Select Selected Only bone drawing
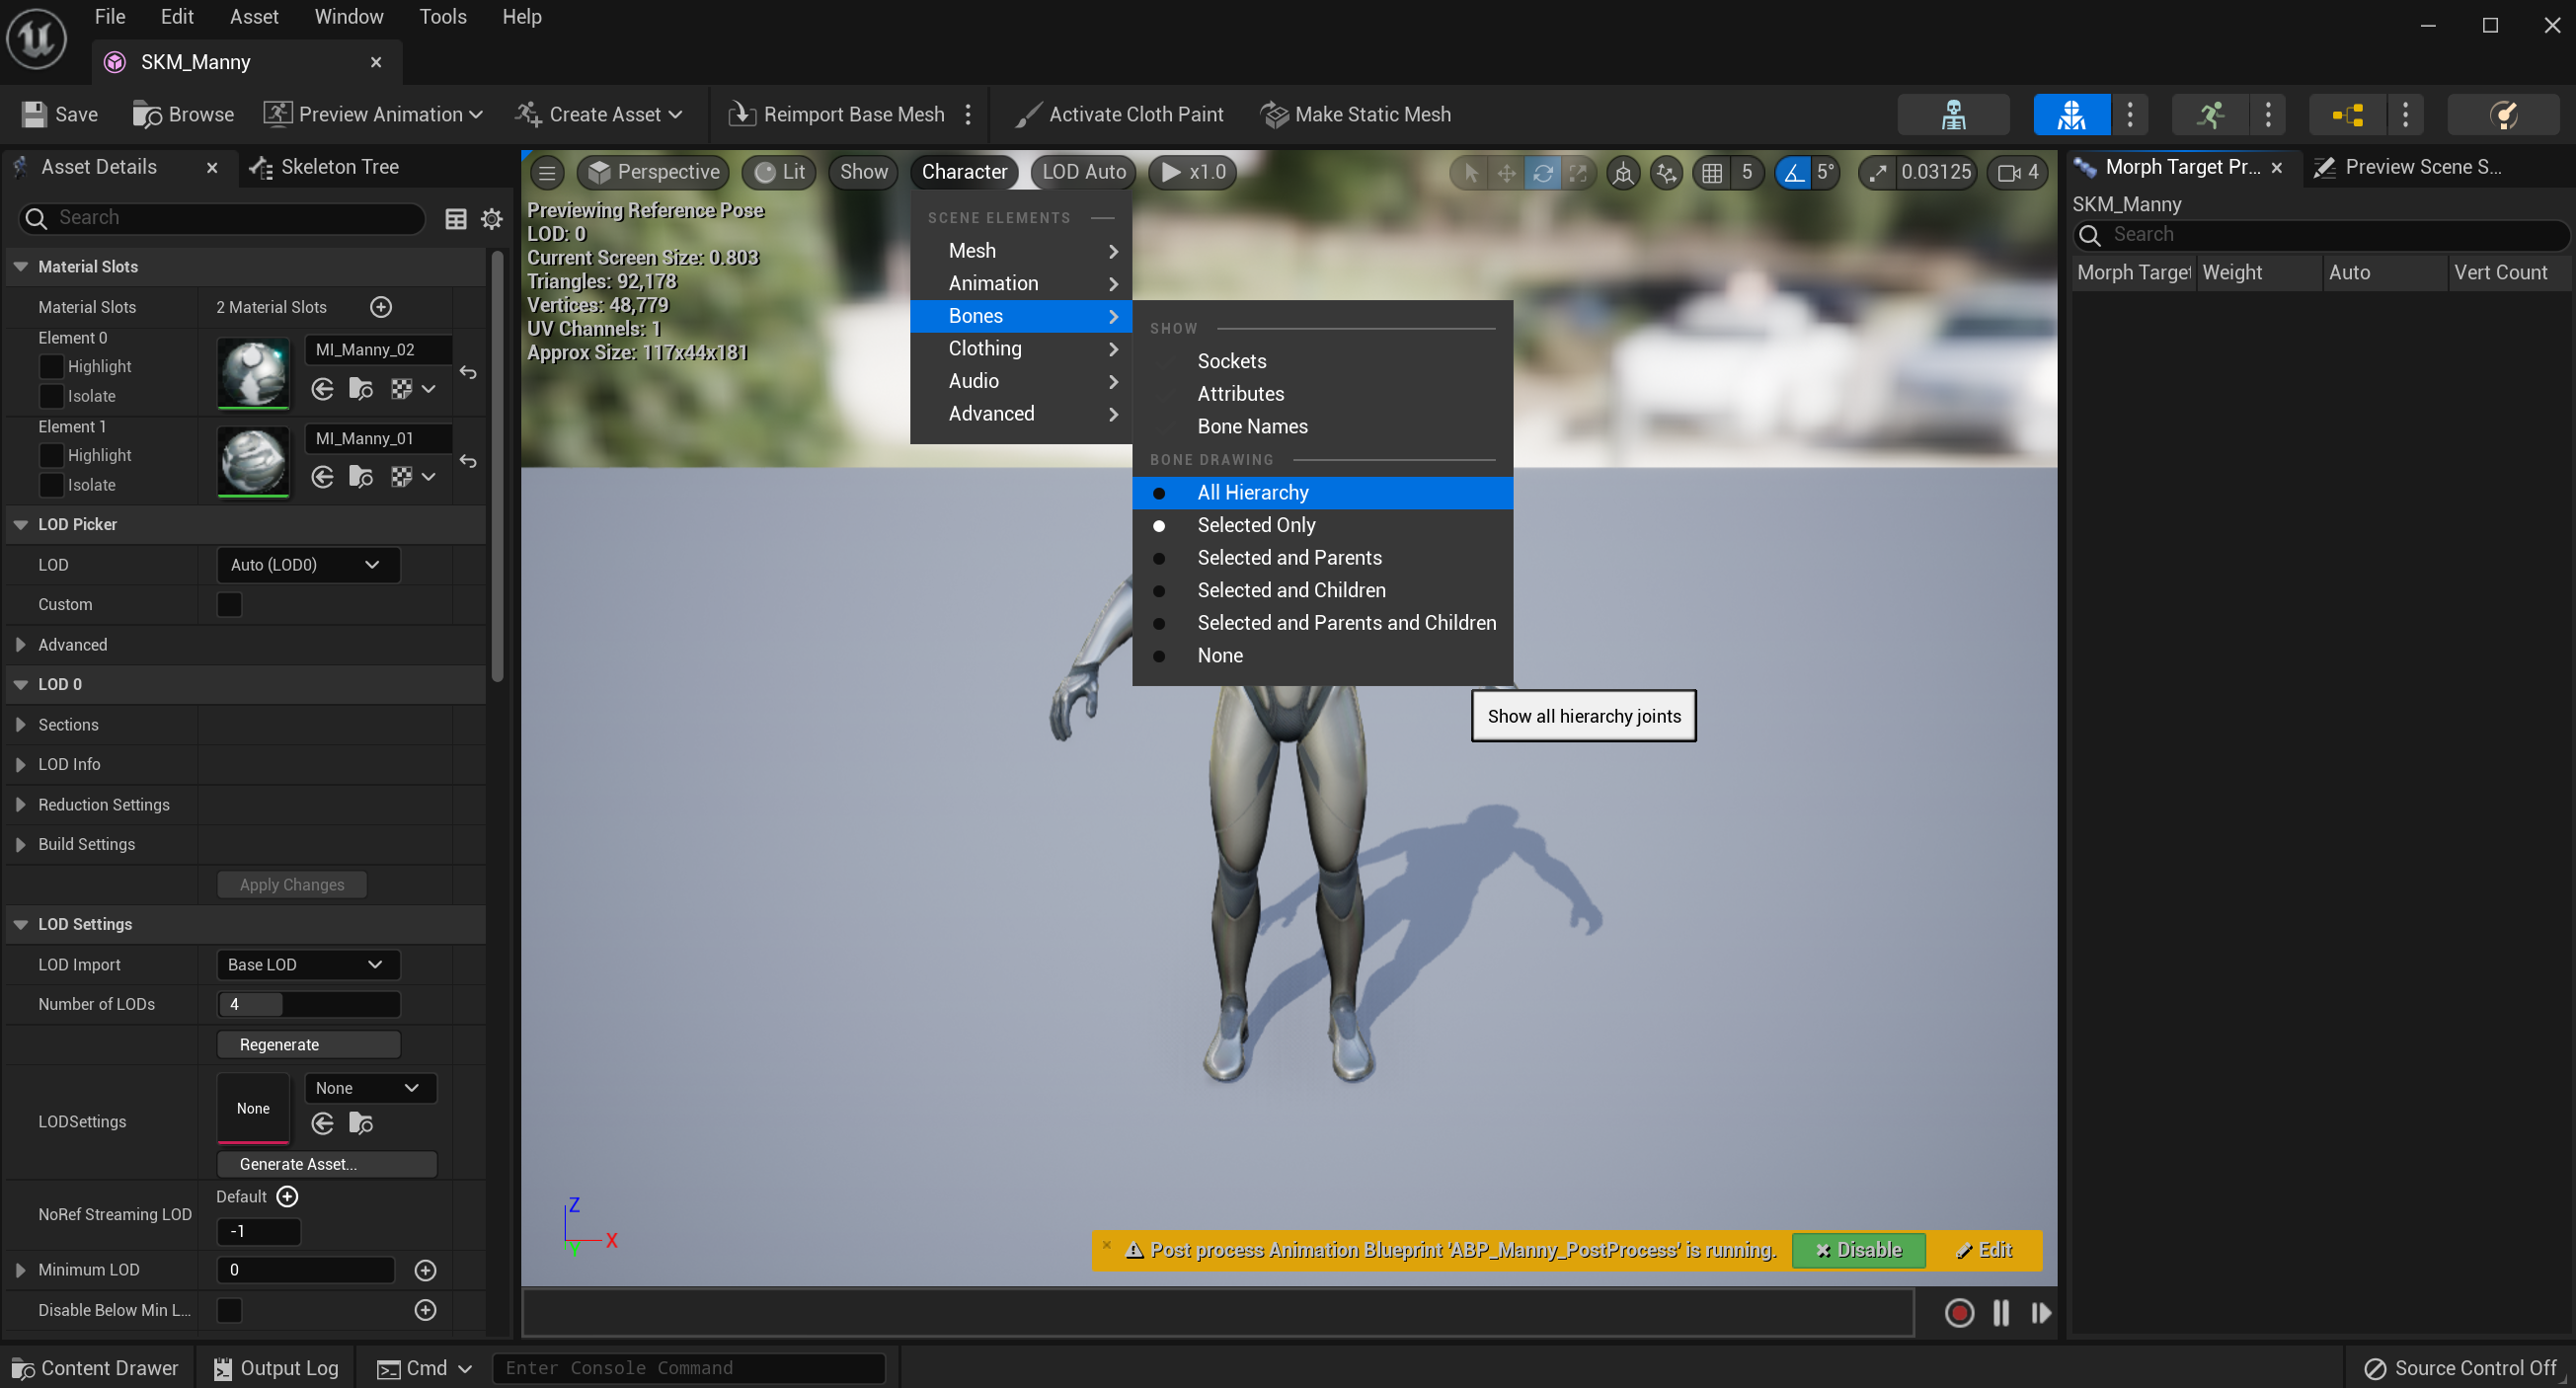The image size is (2576, 1388). click(x=1322, y=525)
